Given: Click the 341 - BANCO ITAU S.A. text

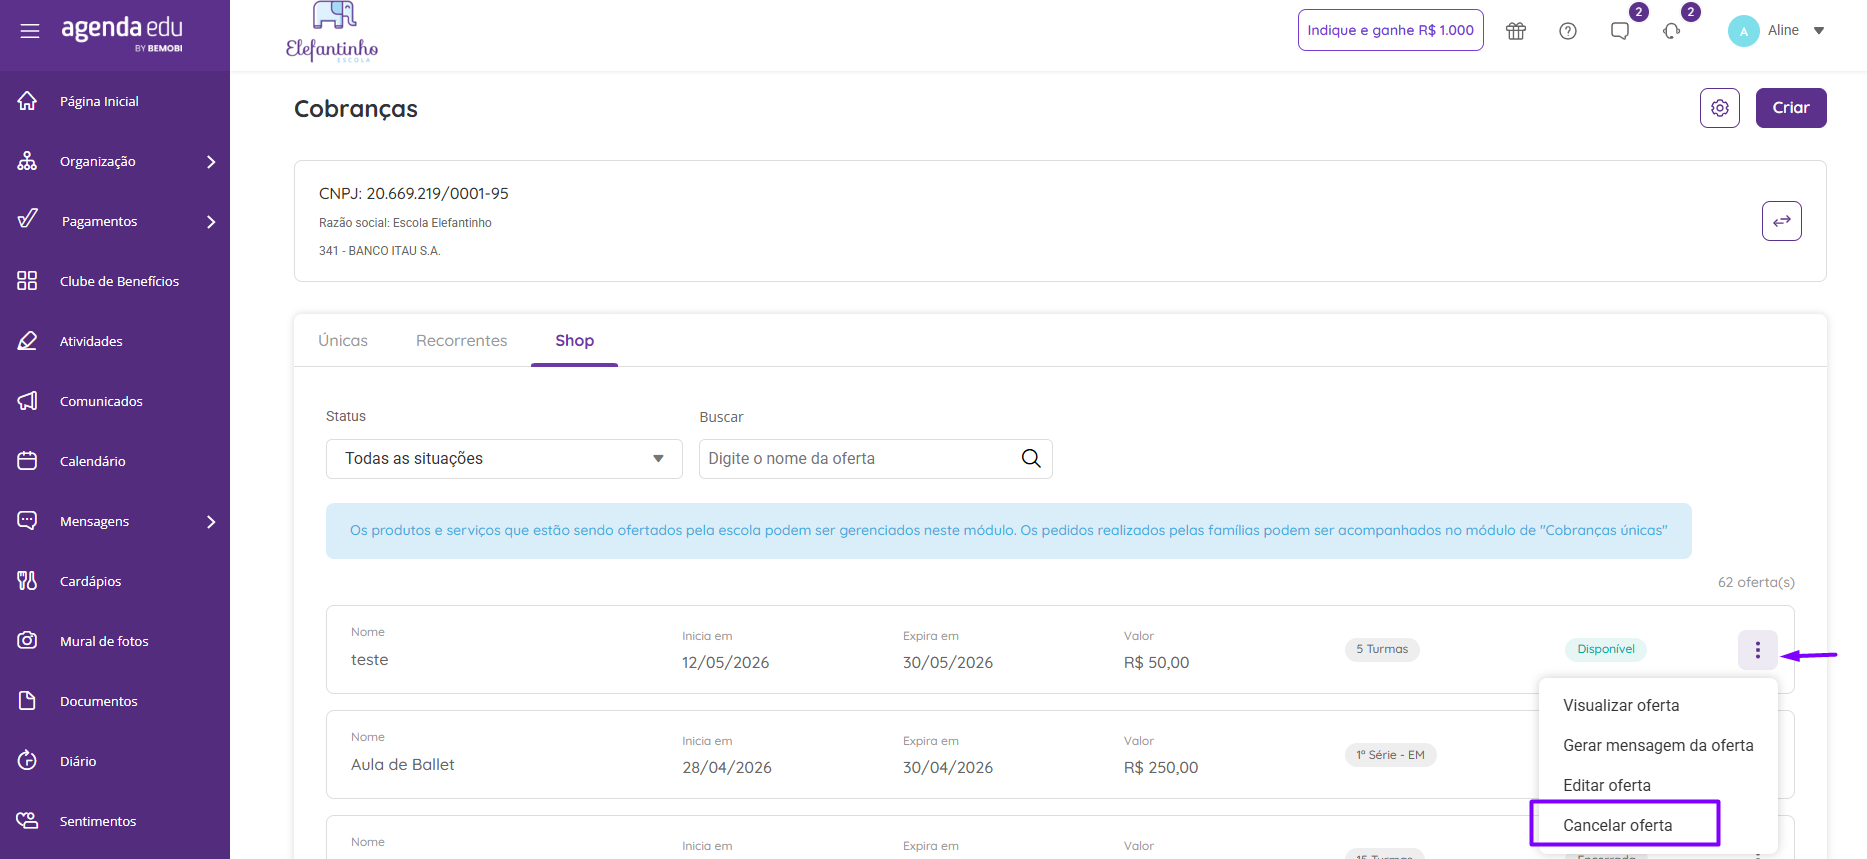Looking at the screenshot, I should [x=380, y=251].
